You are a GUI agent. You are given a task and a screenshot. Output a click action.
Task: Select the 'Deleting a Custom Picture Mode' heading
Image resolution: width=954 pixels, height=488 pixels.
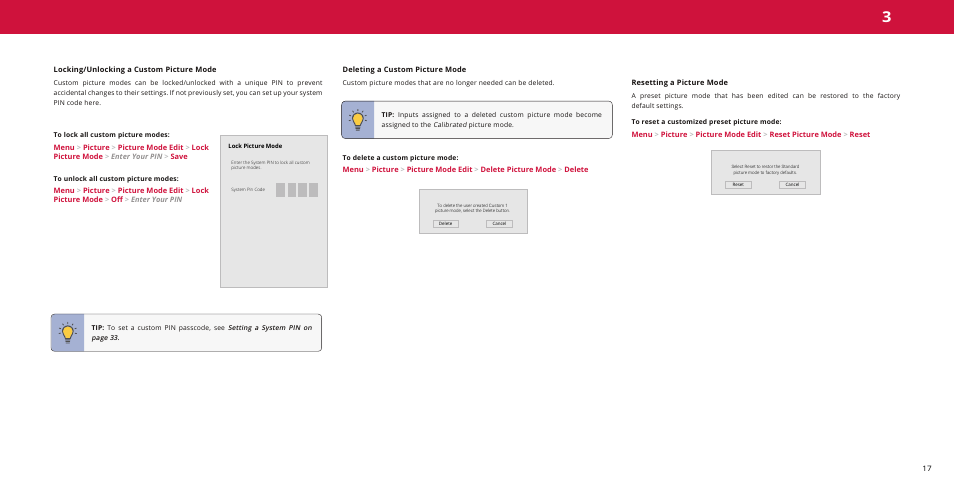point(404,70)
